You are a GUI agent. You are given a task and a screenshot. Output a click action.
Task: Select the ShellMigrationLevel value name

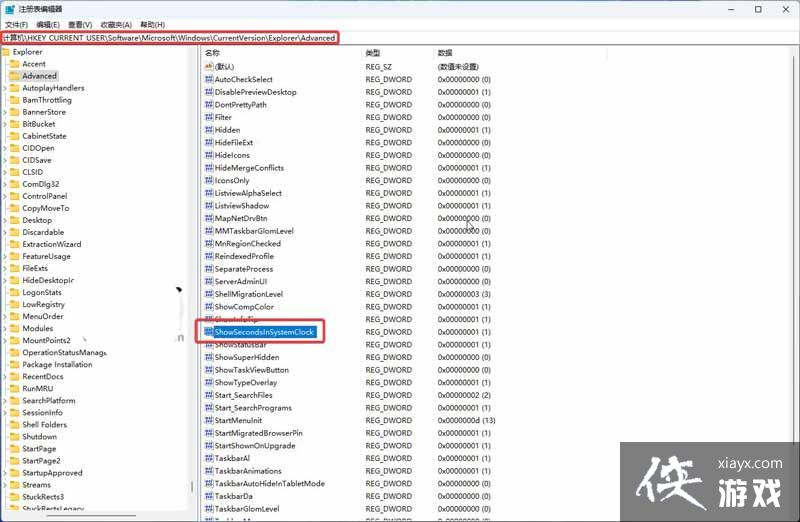point(248,294)
